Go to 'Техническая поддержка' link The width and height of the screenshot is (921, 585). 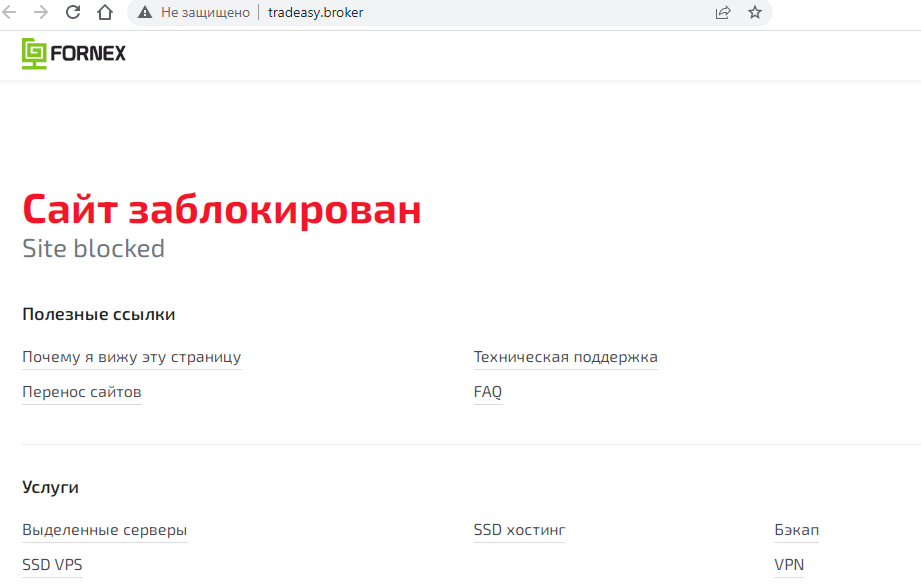(x=565, y=357)
